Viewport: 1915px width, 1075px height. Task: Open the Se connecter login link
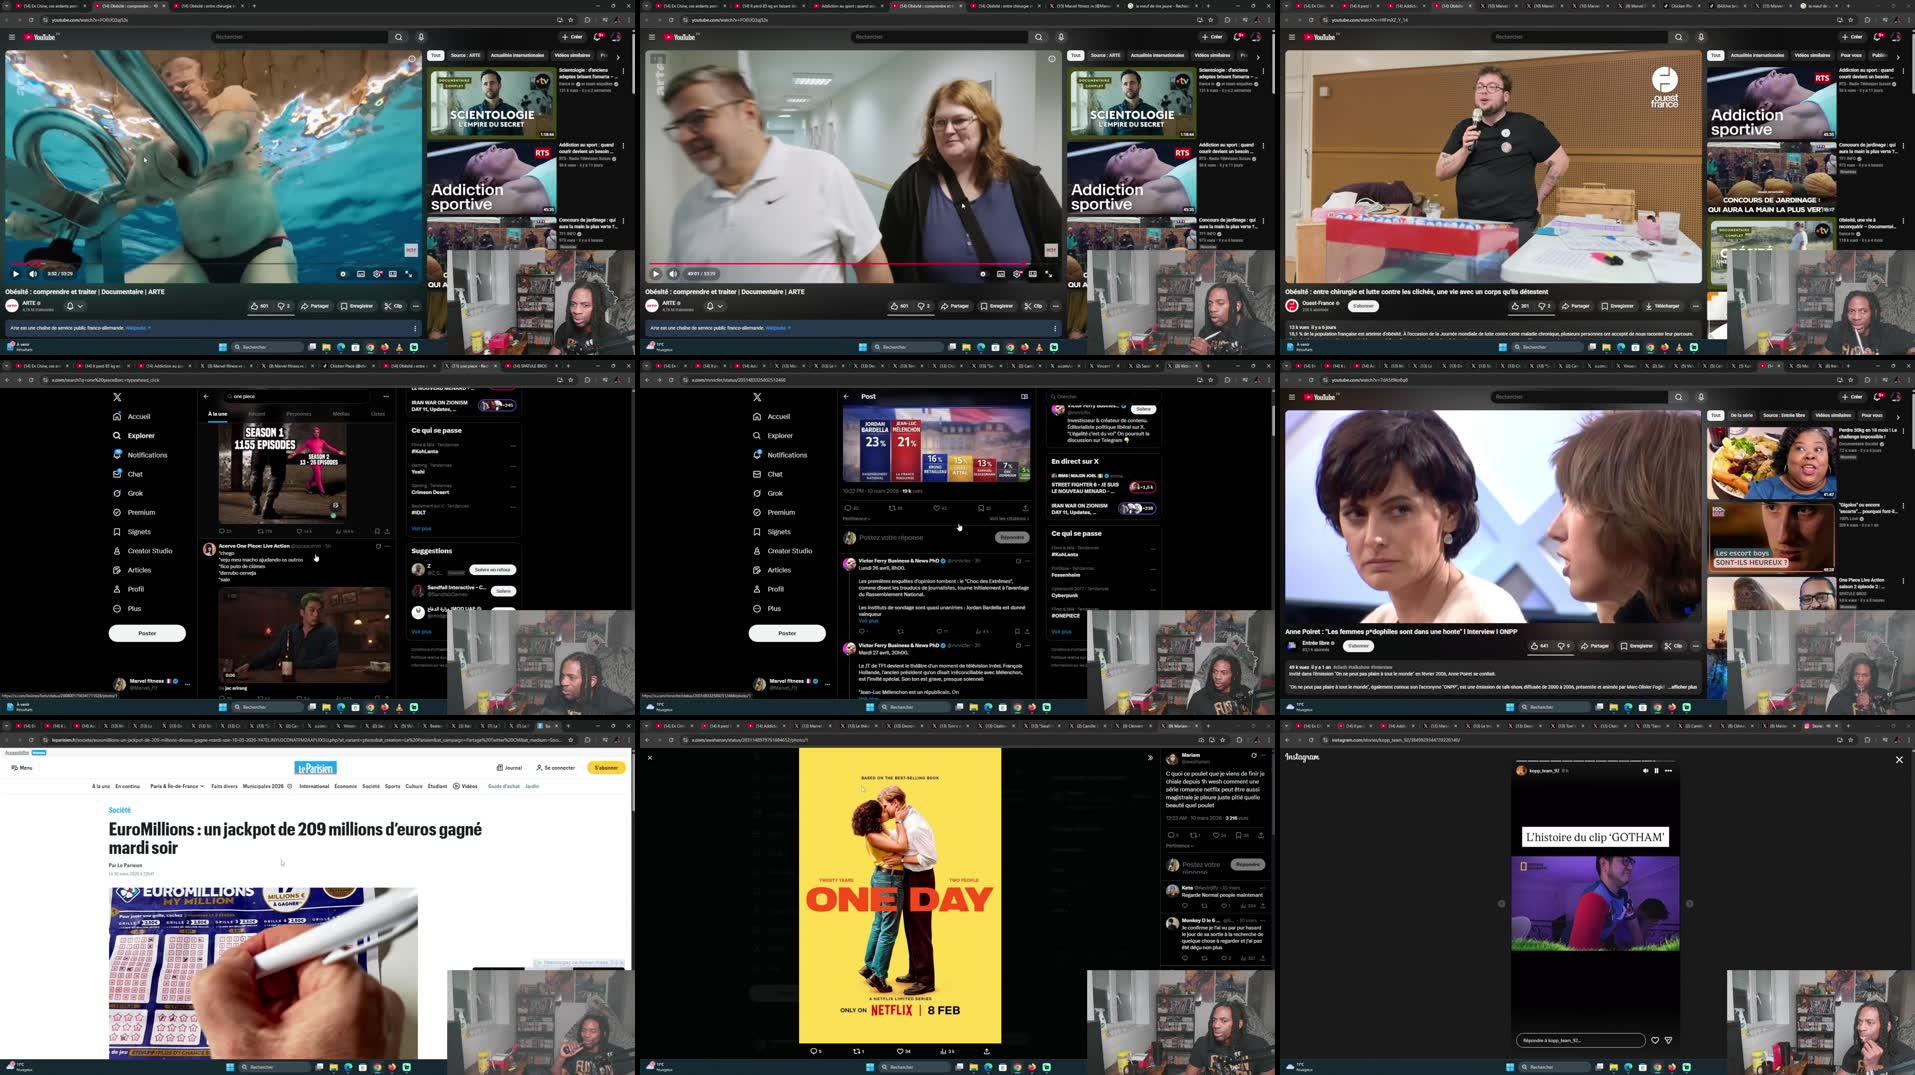556,768
